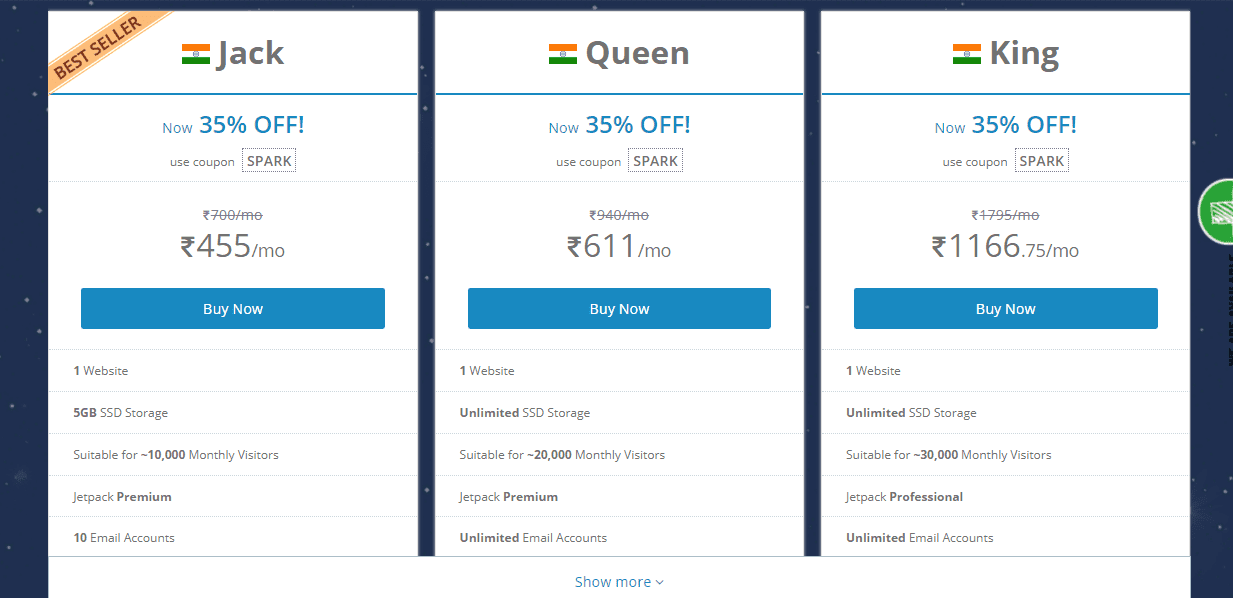Select the SPARK coupon code in King plan
The height and width of the screenshot is (598, 1233).
1042,160
